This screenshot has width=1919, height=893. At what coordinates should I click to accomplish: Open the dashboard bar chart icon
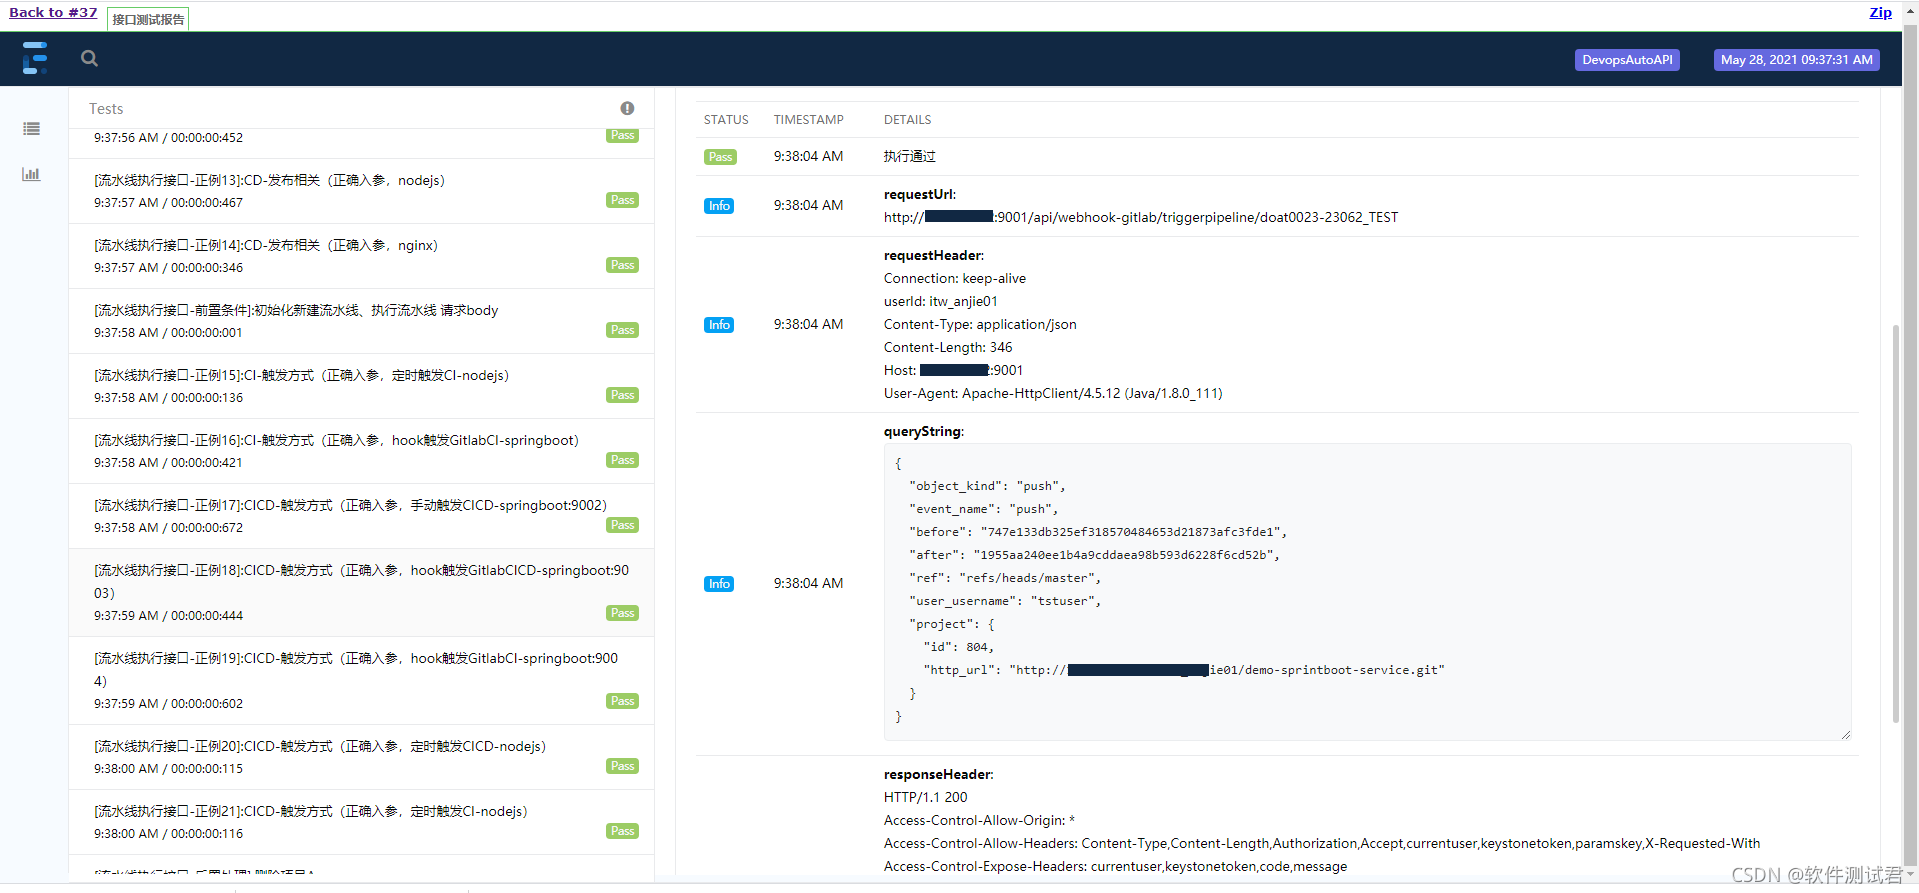[32, 174]
